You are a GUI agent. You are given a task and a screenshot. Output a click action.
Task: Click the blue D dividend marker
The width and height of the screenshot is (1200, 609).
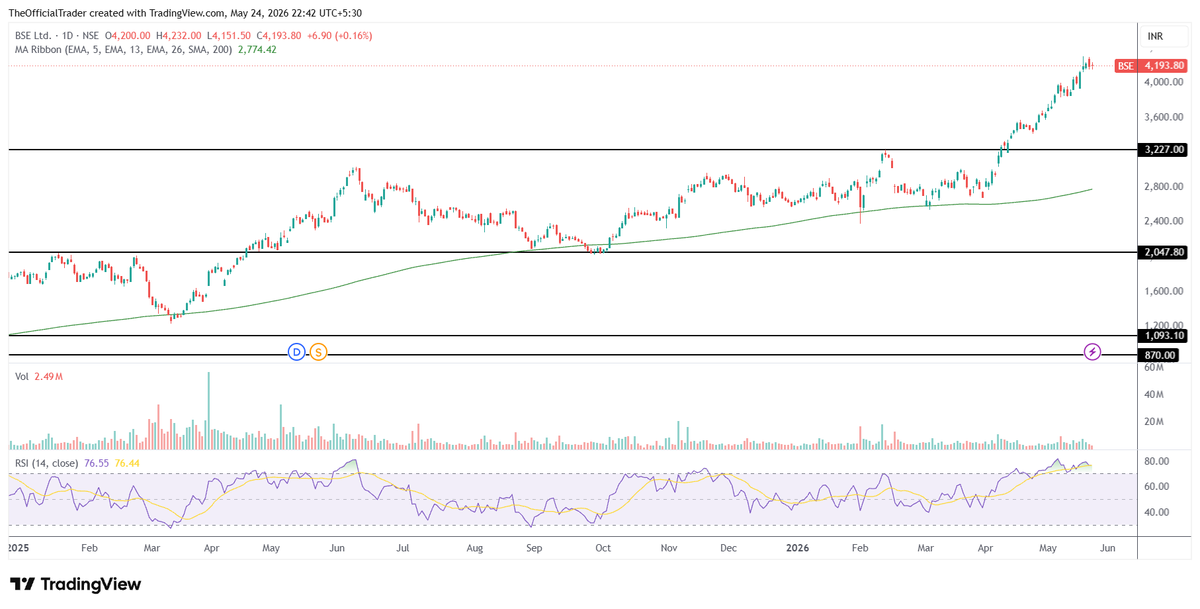pos(296,352)
